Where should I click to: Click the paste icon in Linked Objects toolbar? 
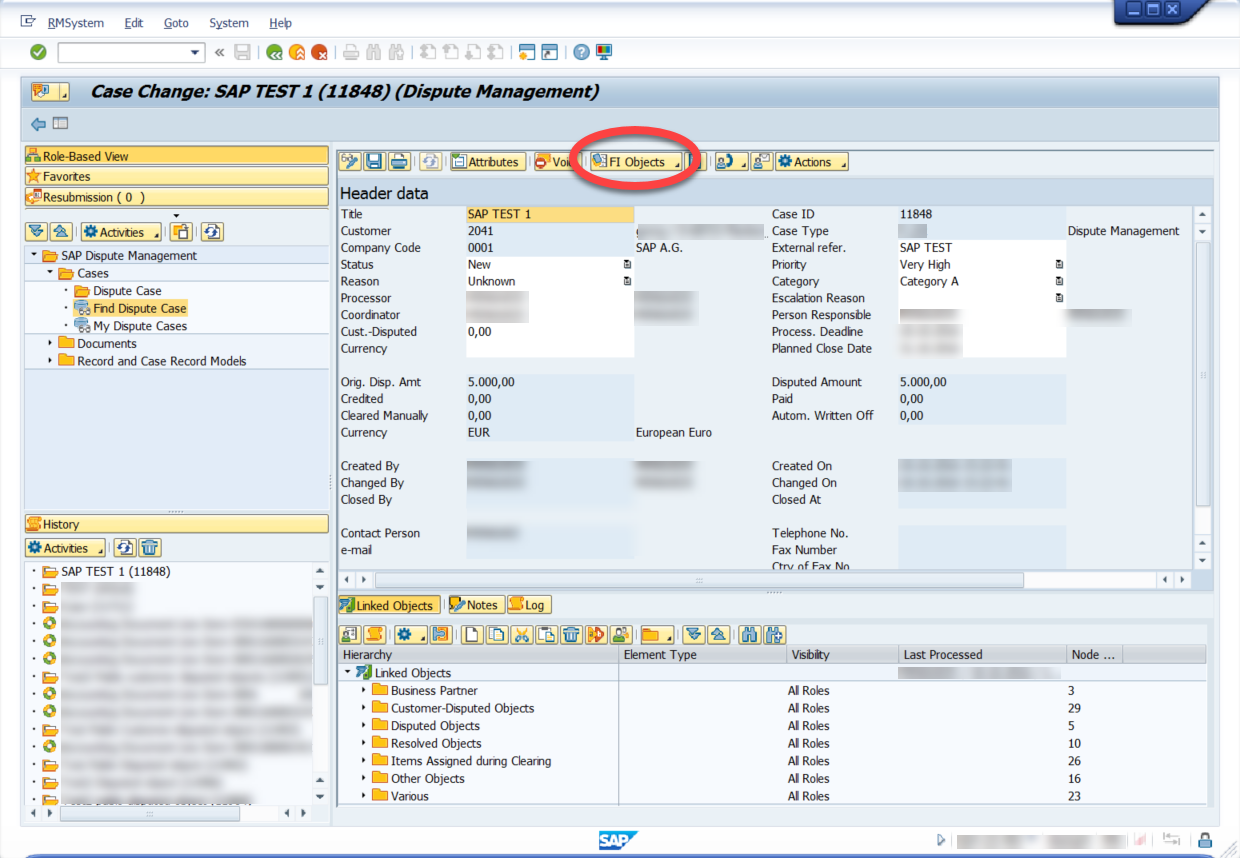coord(546,634)
